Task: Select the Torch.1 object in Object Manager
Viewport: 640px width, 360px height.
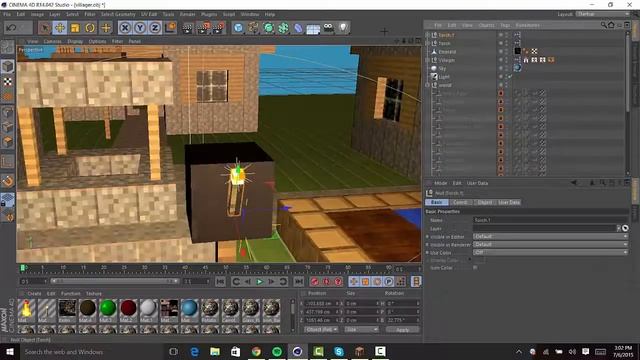Action: point(446,35)
